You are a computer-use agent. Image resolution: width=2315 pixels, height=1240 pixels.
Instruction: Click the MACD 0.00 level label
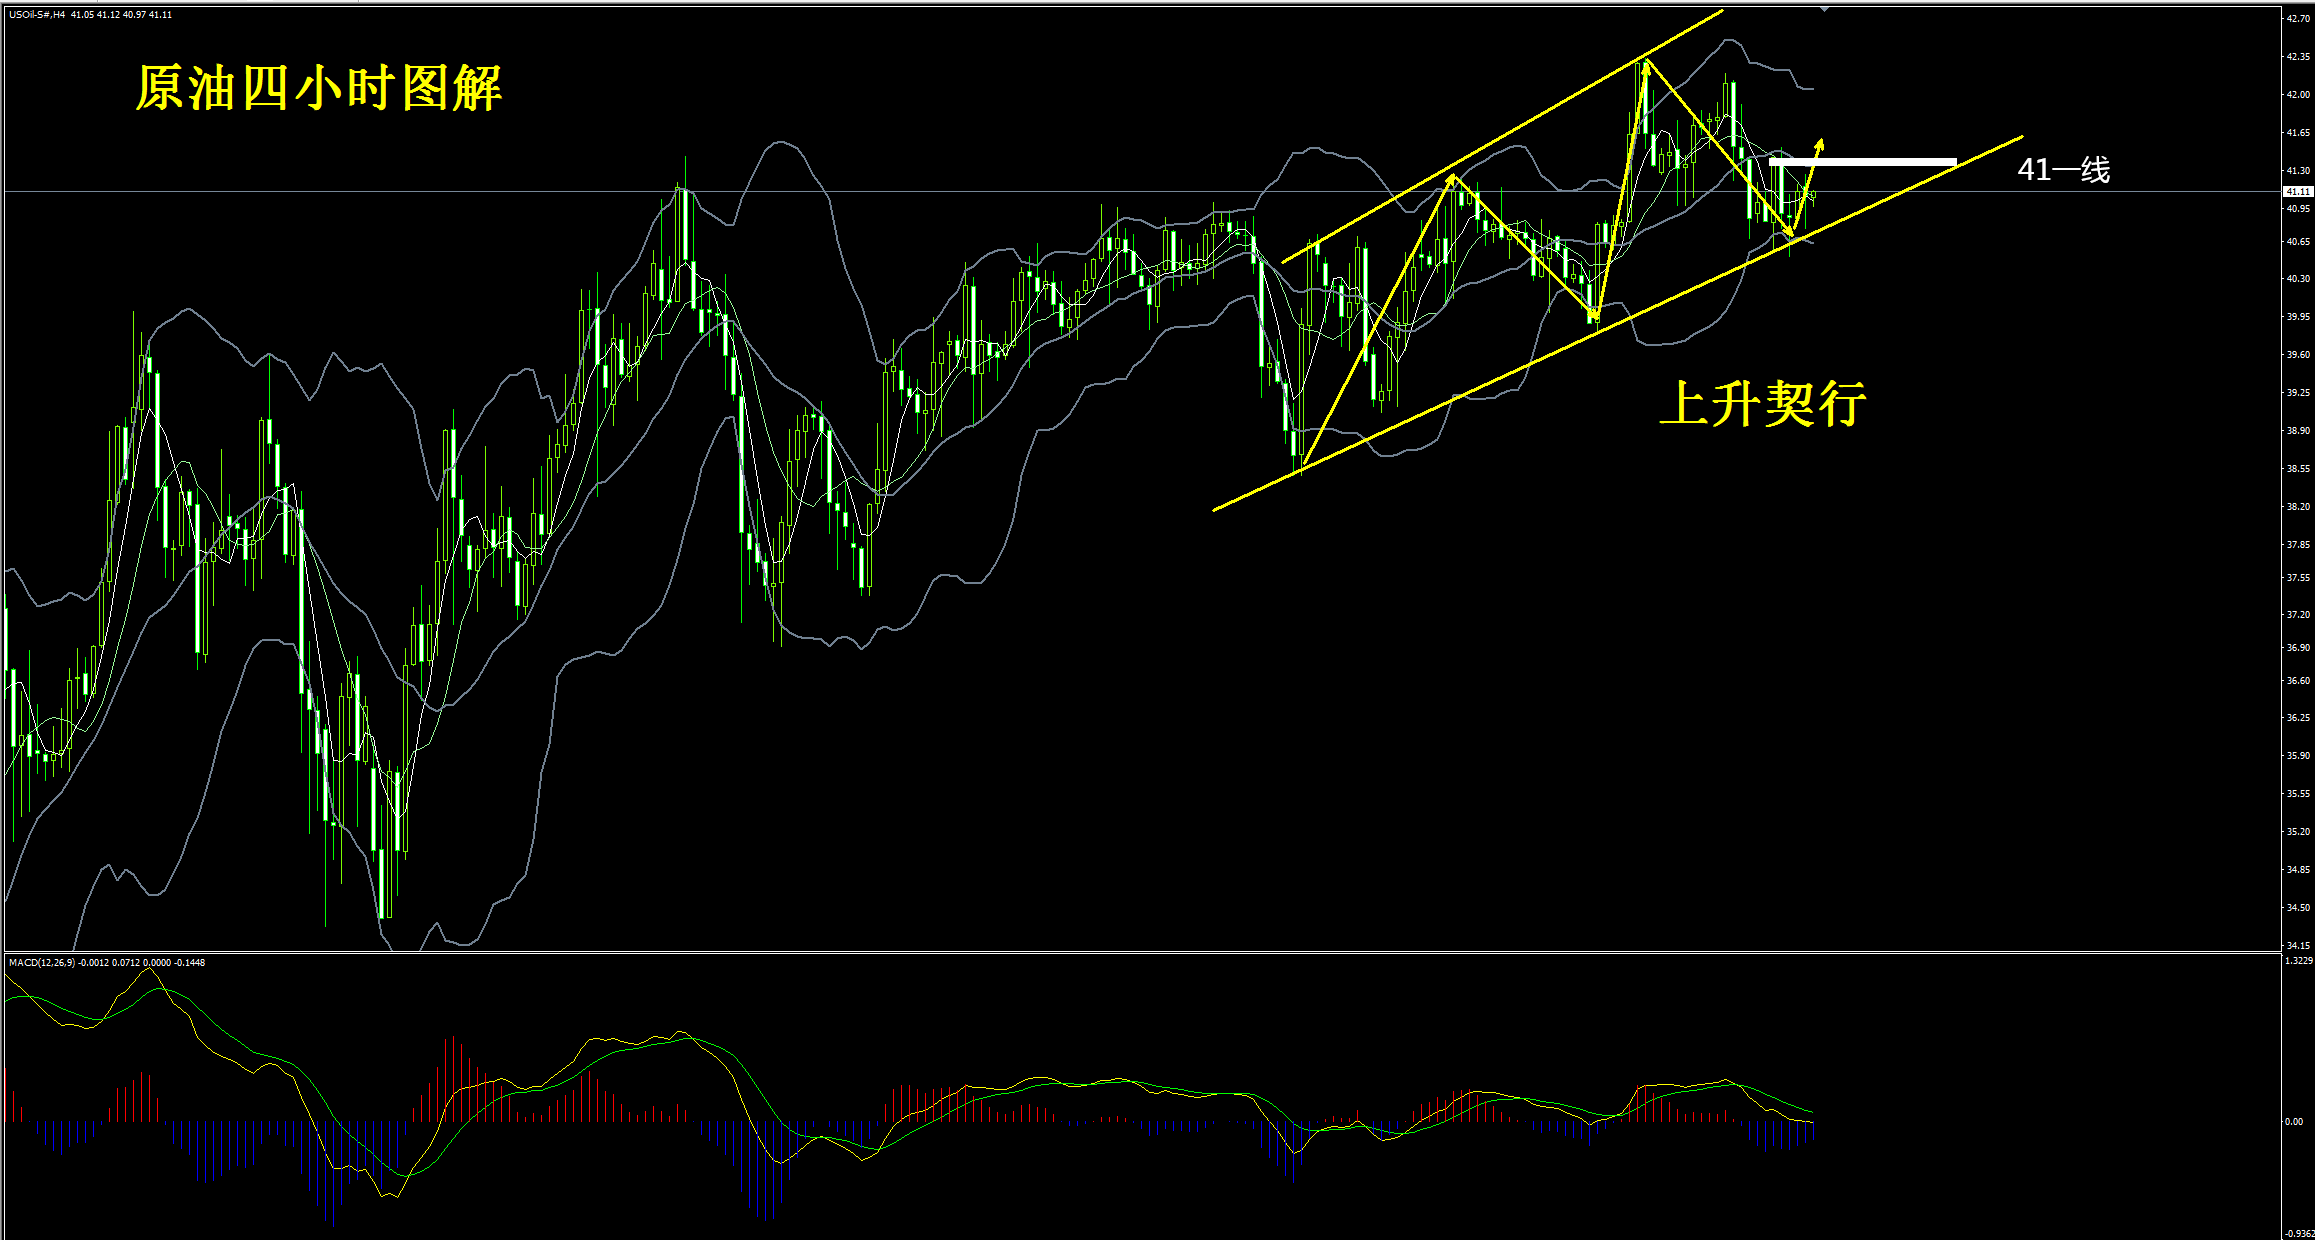coord(2294,1121)
